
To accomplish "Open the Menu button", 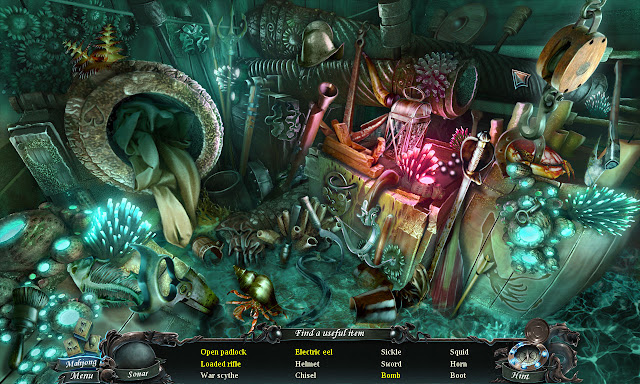I will click(x=81, y=376).
